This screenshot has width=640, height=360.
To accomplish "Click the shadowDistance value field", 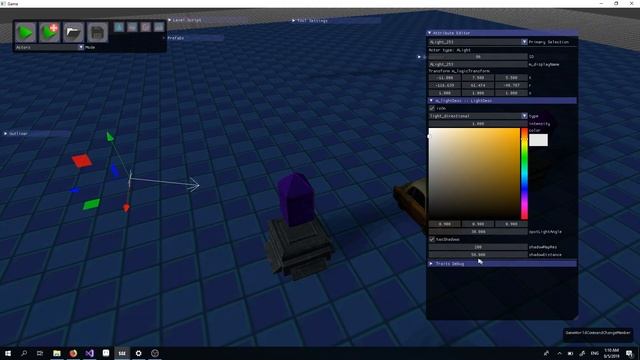I will (x=478, y=255).
